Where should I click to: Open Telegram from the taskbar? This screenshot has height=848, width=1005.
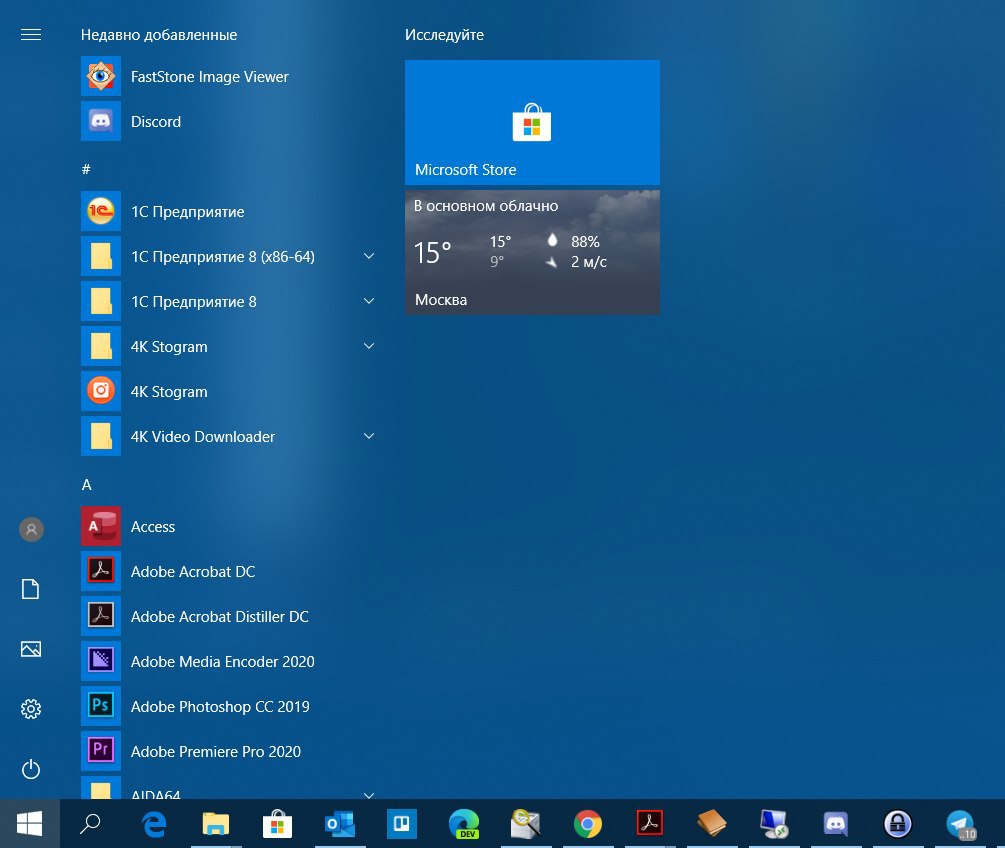pyautogui.click(x=960, y=824)
